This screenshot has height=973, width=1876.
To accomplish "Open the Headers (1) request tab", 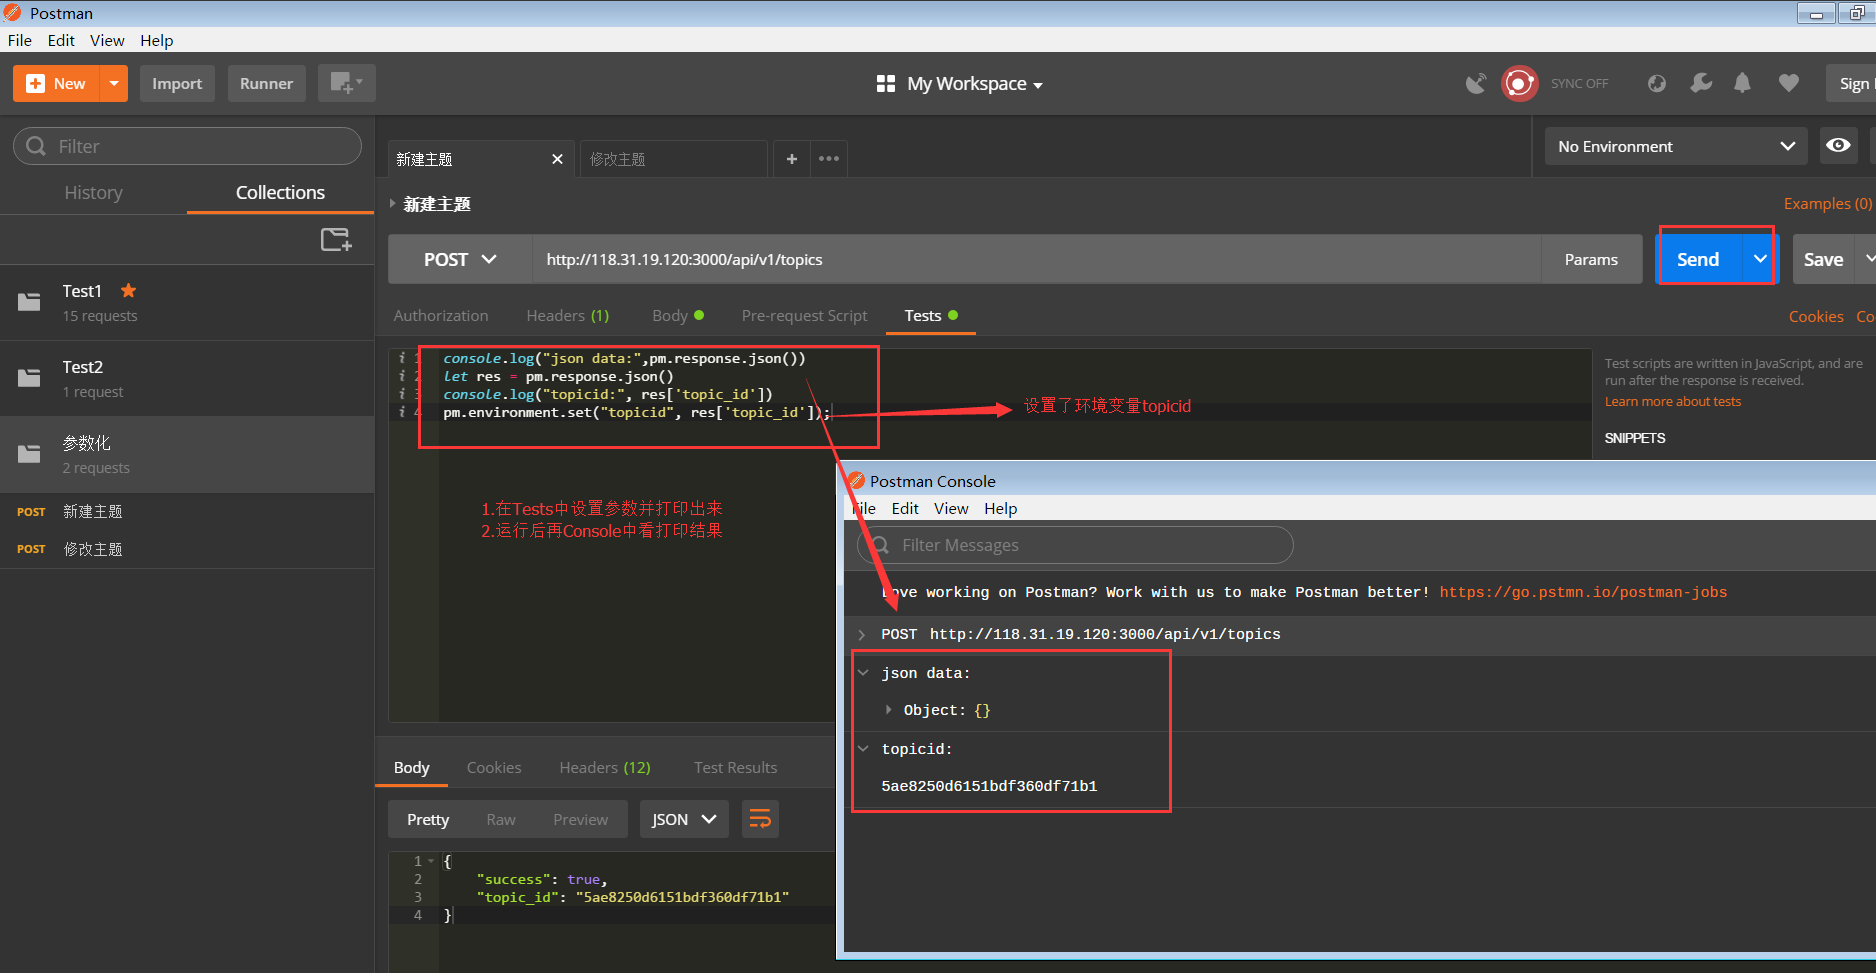I will [x=567, y=315].
